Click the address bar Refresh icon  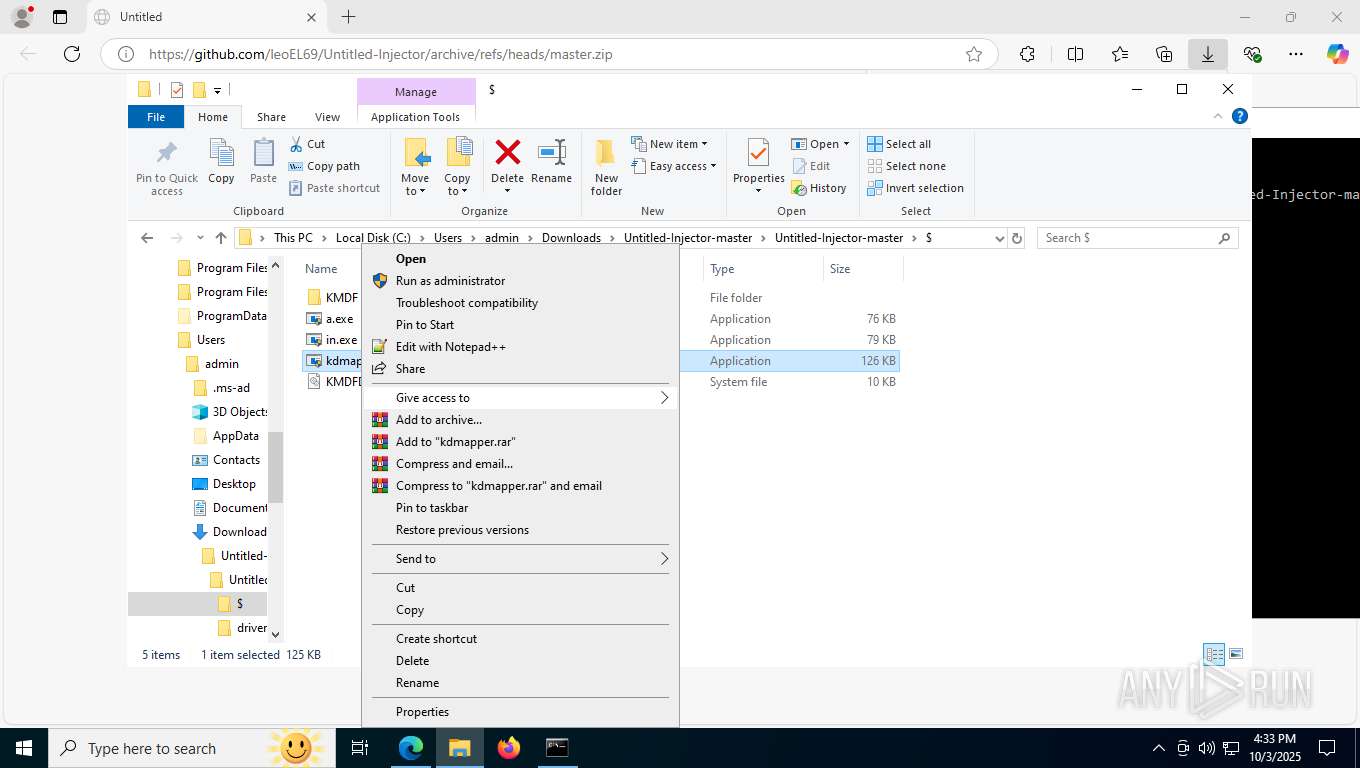pyautogui.click(x=1017, y=238)
